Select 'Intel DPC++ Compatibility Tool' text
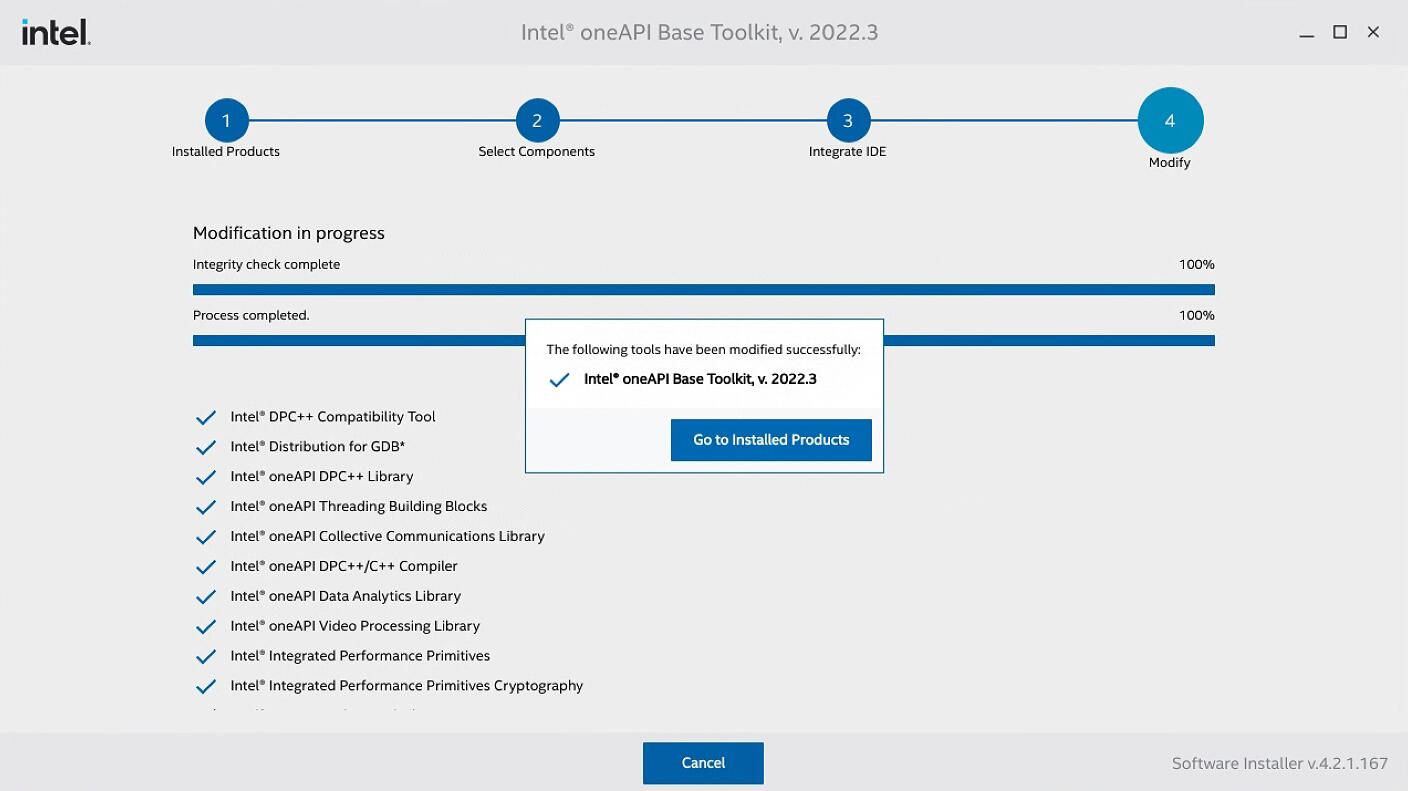 click(333, 417)
